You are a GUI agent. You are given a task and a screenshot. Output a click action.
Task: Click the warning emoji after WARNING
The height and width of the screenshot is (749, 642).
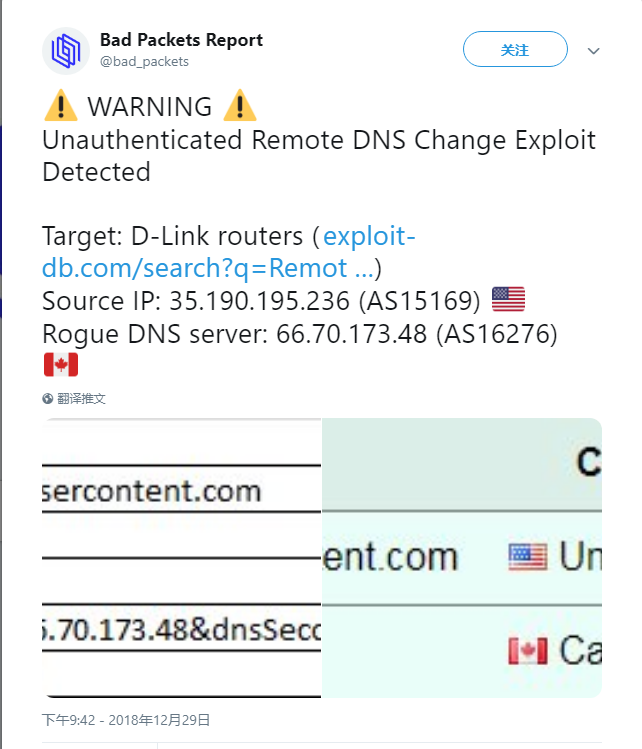(x=240, y=106)
